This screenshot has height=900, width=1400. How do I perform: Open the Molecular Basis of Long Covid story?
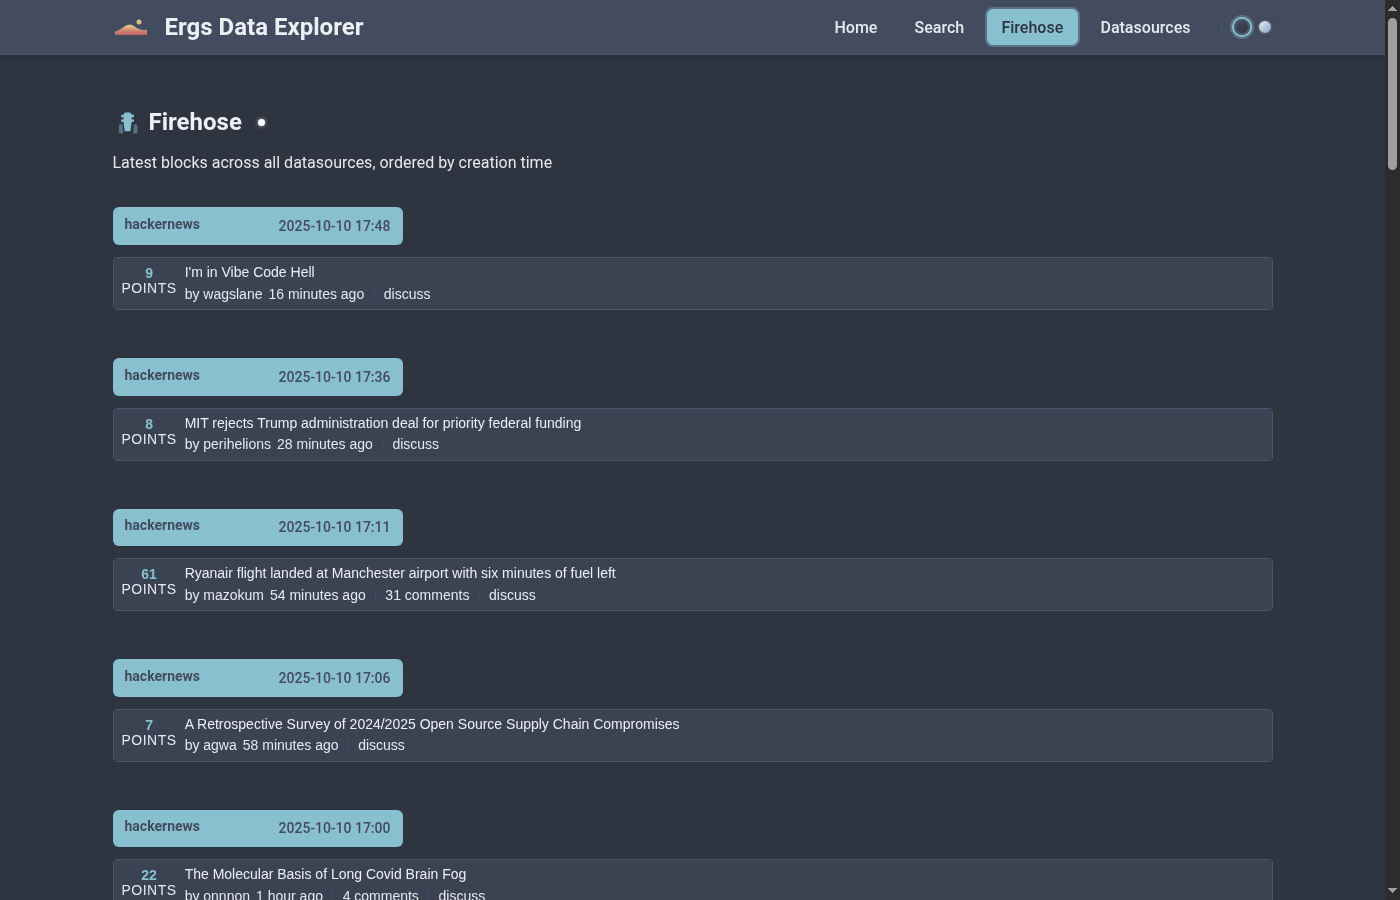pos(325,874)
